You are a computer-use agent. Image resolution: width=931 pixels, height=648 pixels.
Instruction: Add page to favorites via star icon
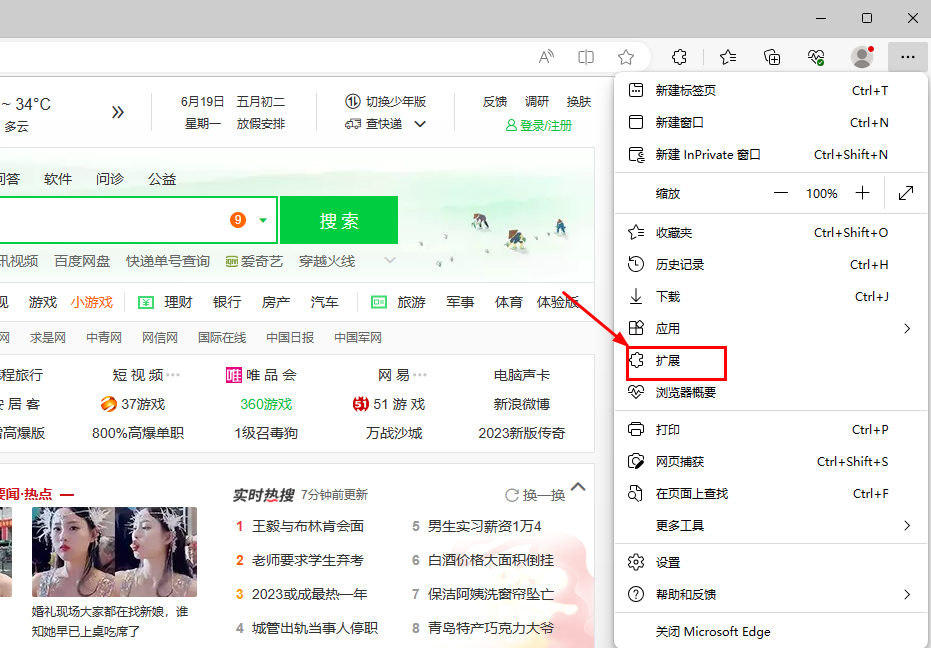click(626, 57)
